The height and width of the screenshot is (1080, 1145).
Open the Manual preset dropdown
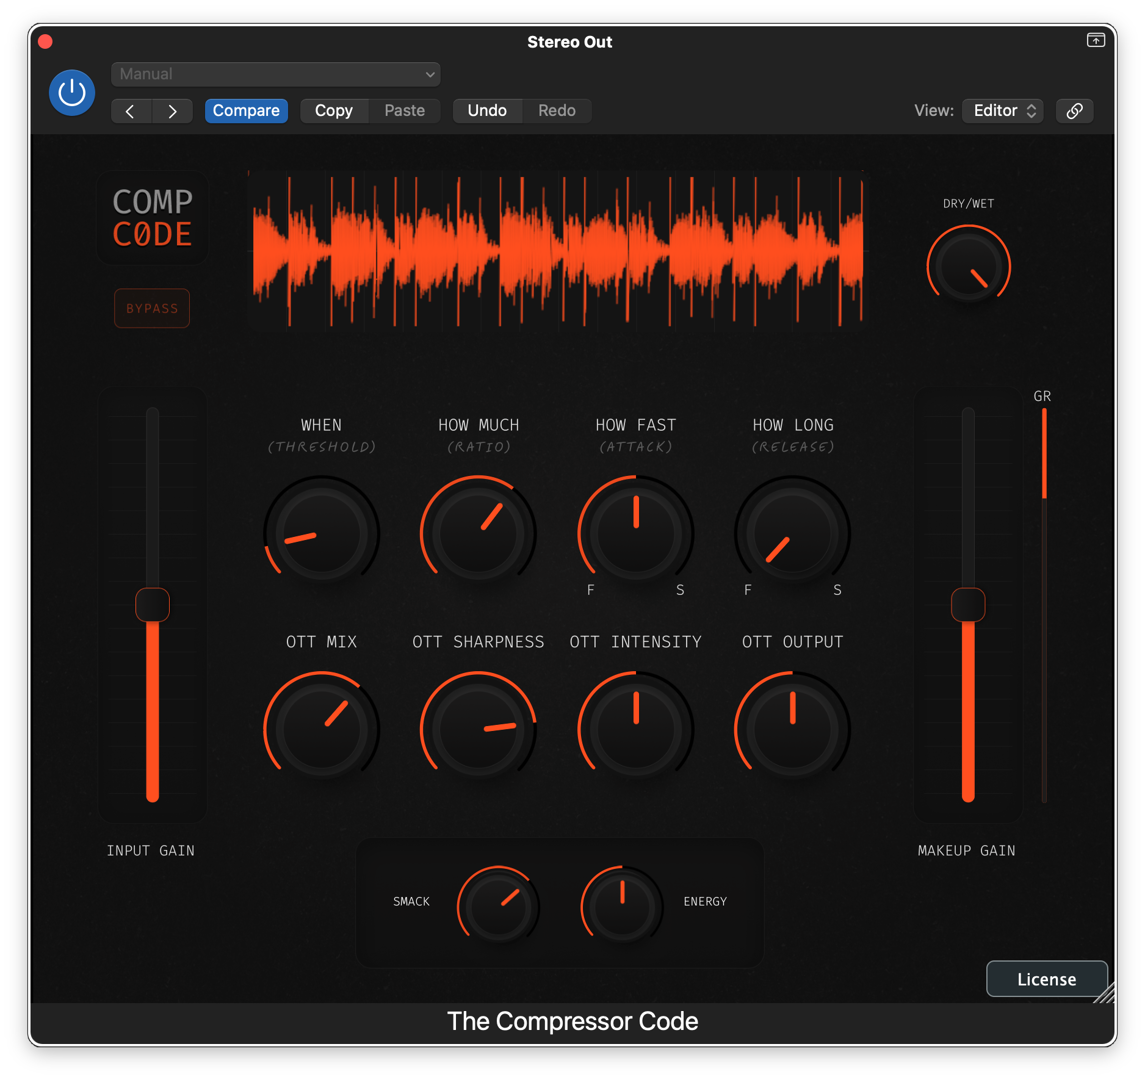point(276,74)
